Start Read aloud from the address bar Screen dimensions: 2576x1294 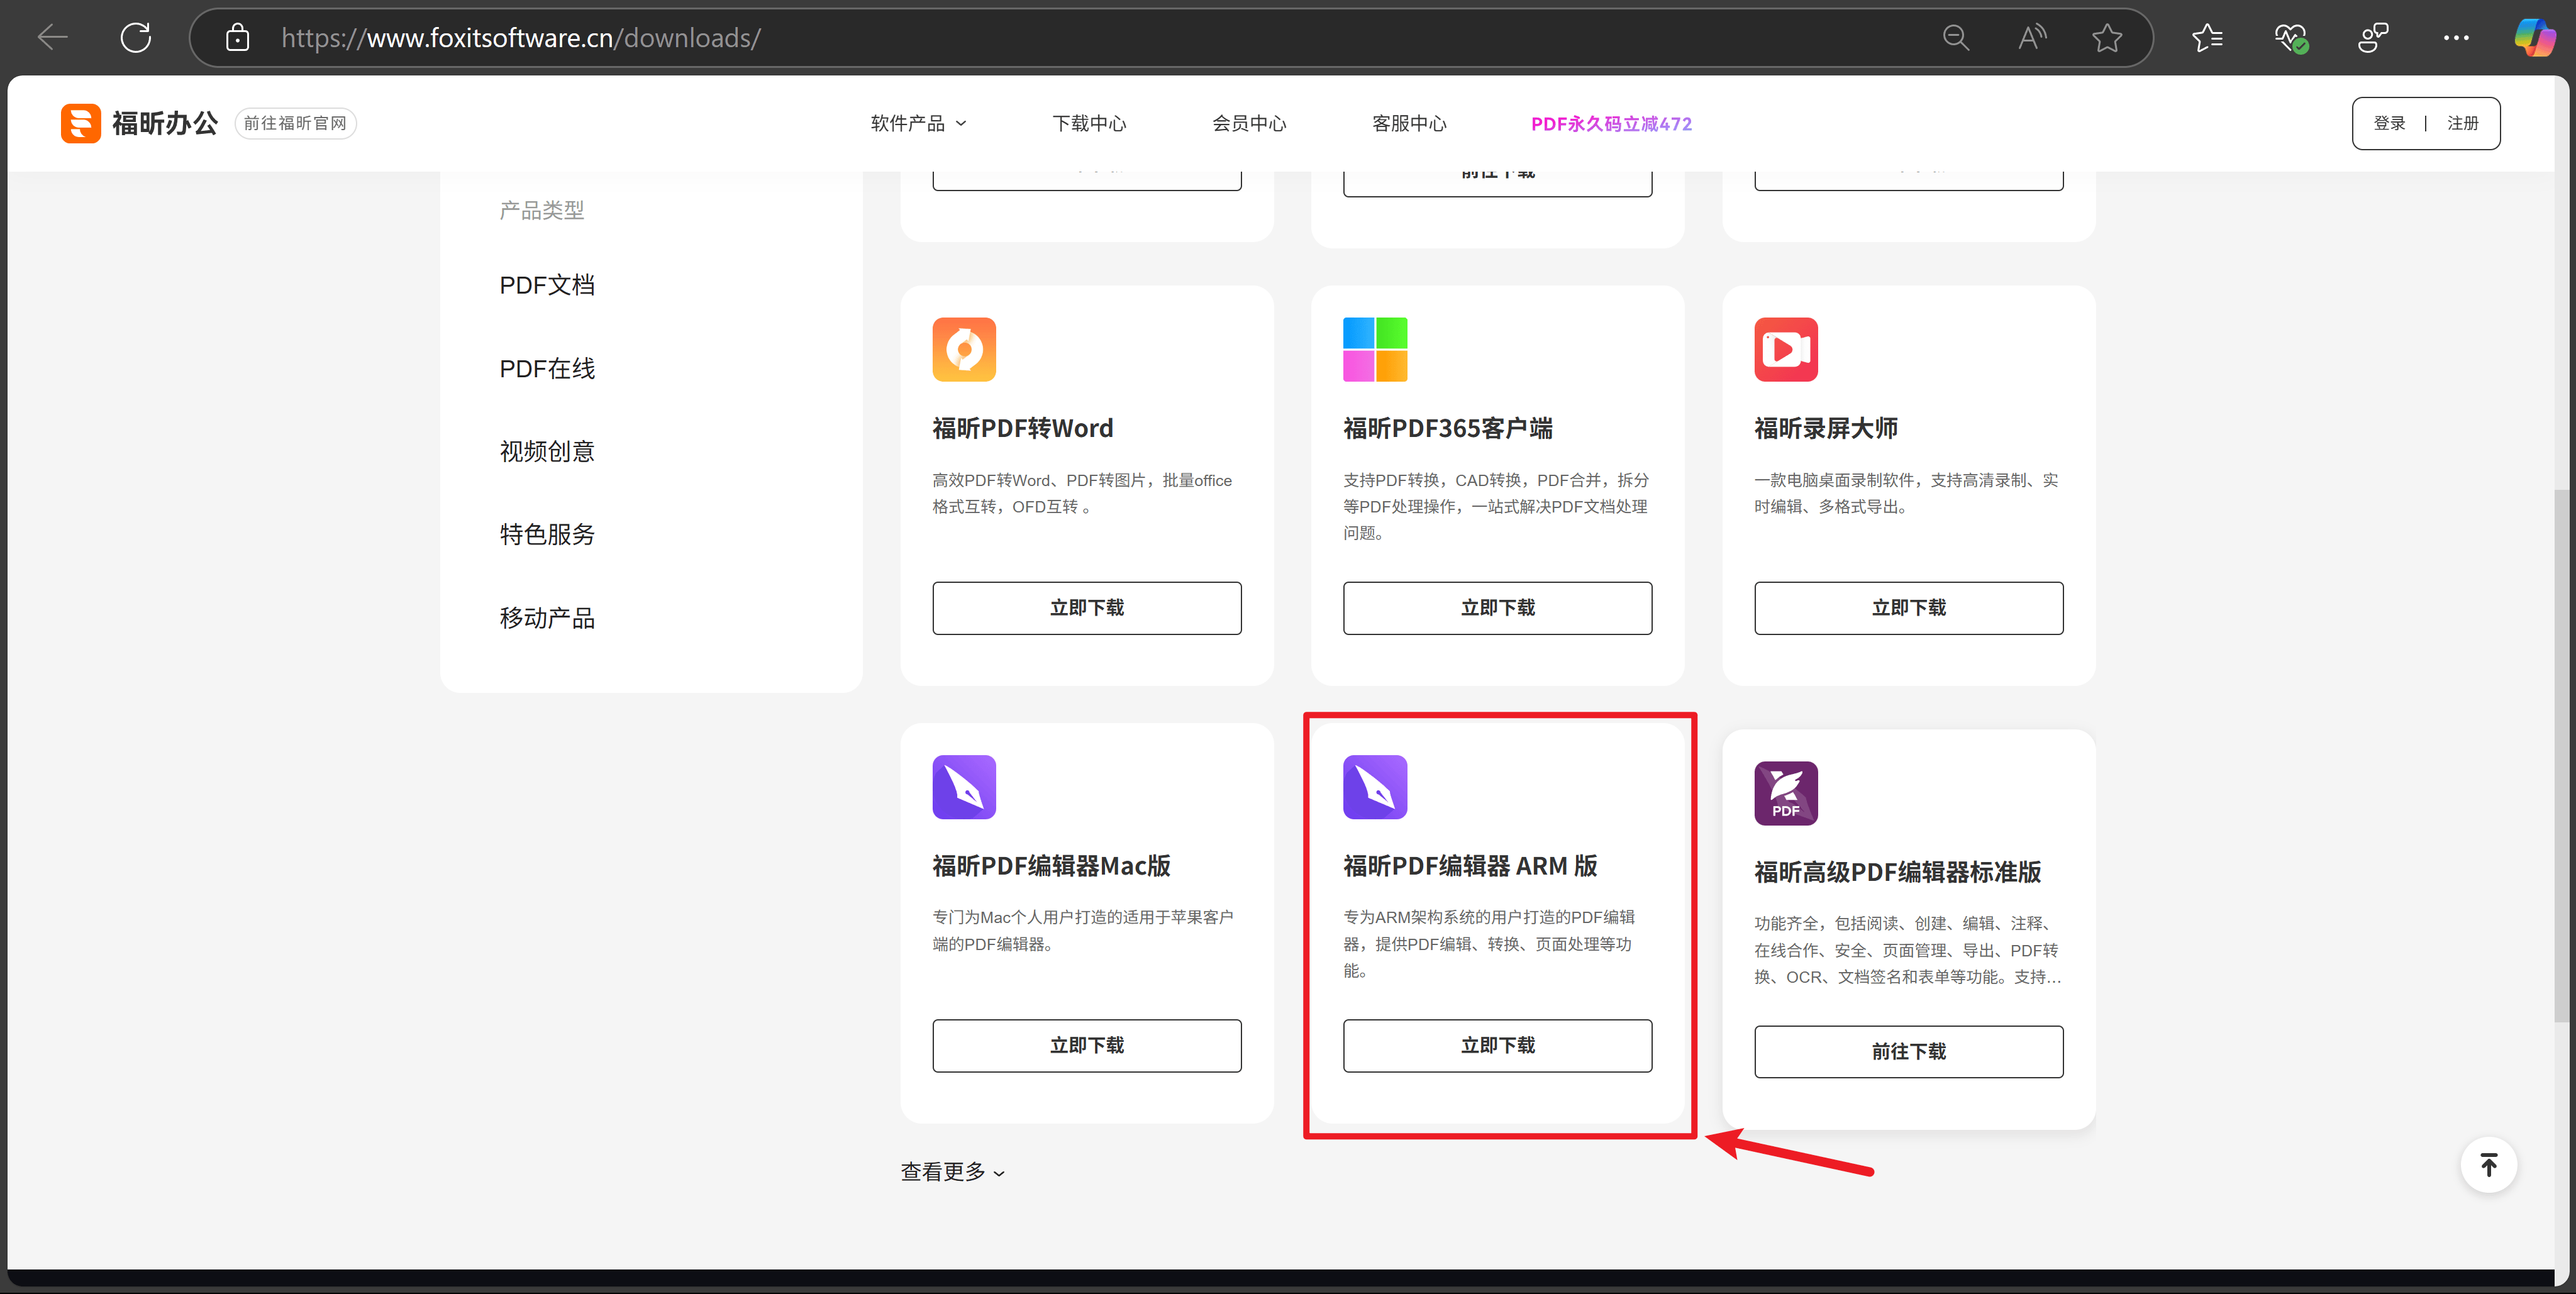click(2032, 37)
